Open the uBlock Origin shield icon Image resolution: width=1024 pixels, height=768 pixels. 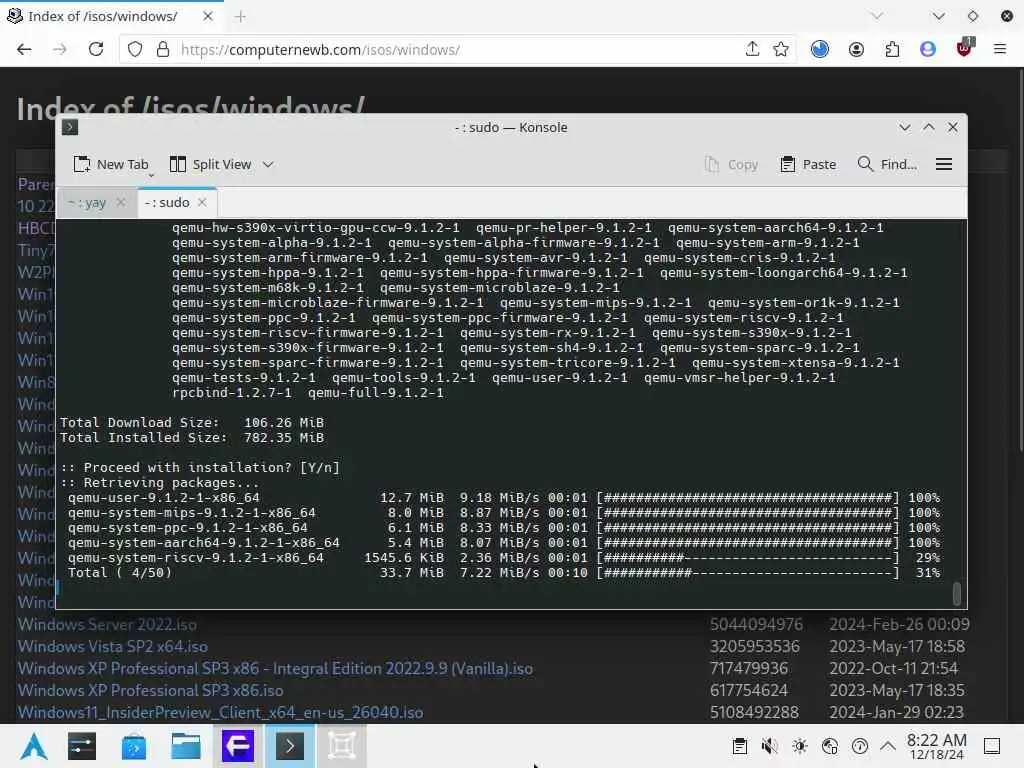click(965, 48)
